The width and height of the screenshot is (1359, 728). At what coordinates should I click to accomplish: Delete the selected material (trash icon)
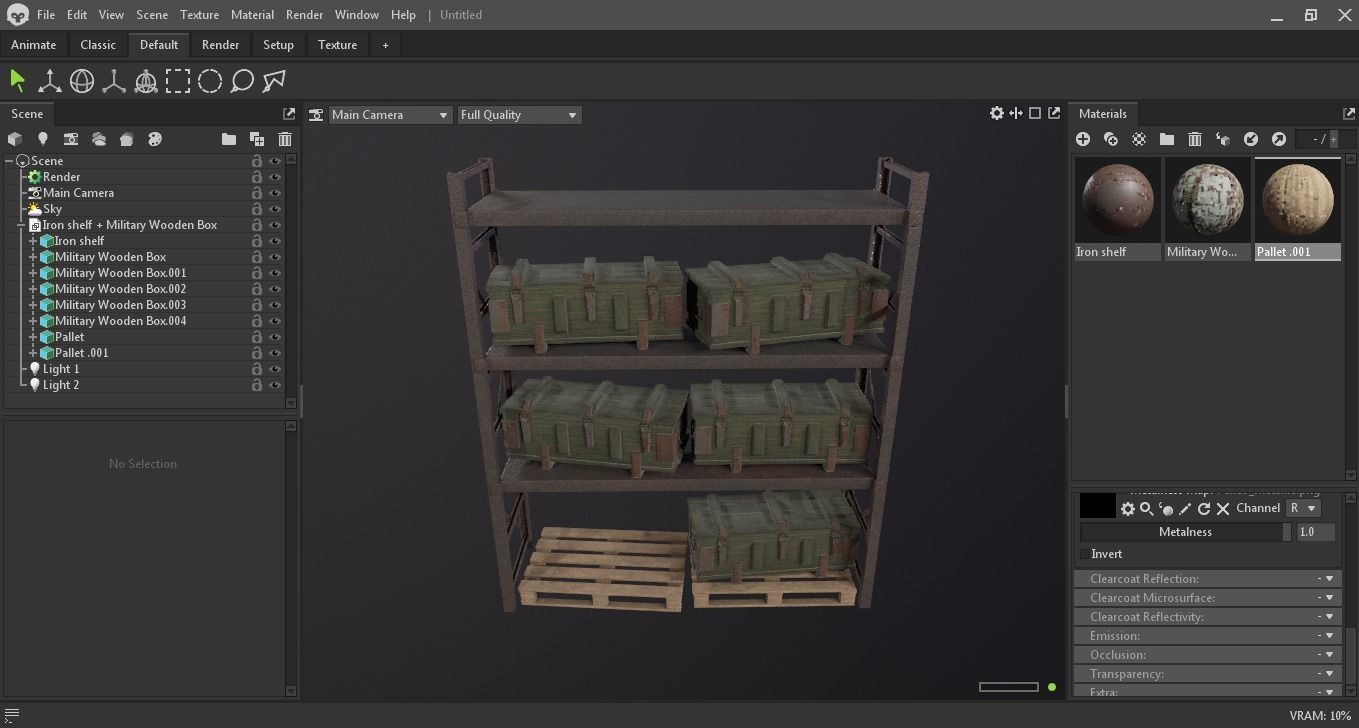point(1195,139)
